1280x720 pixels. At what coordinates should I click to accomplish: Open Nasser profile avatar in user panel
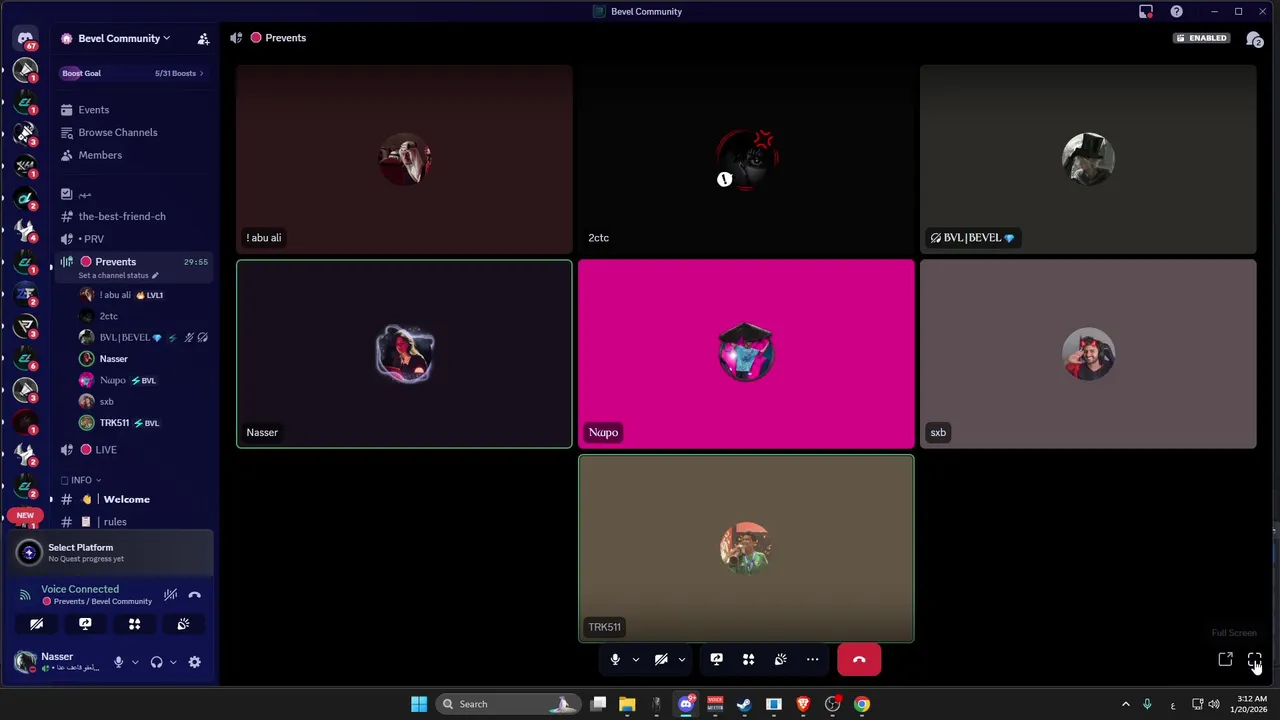[25, 662]
